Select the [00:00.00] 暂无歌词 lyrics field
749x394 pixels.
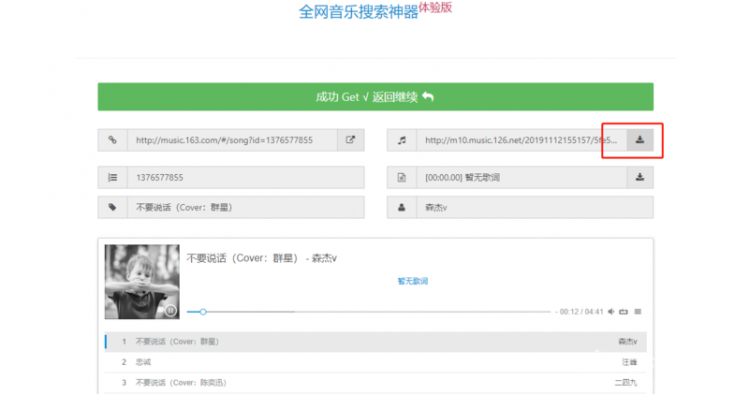tap(522, 177)
